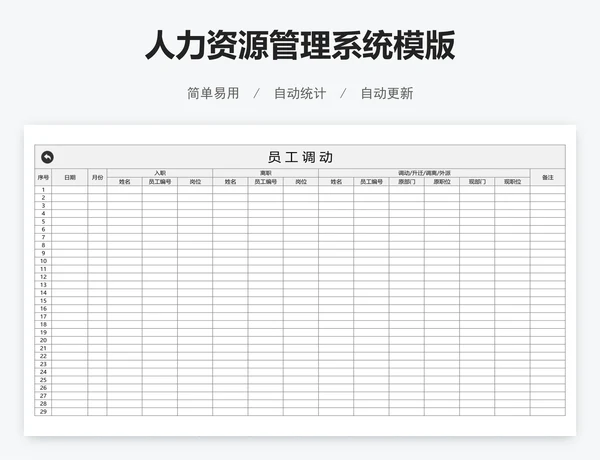Select row number 10 cell

tap(43, 261)
